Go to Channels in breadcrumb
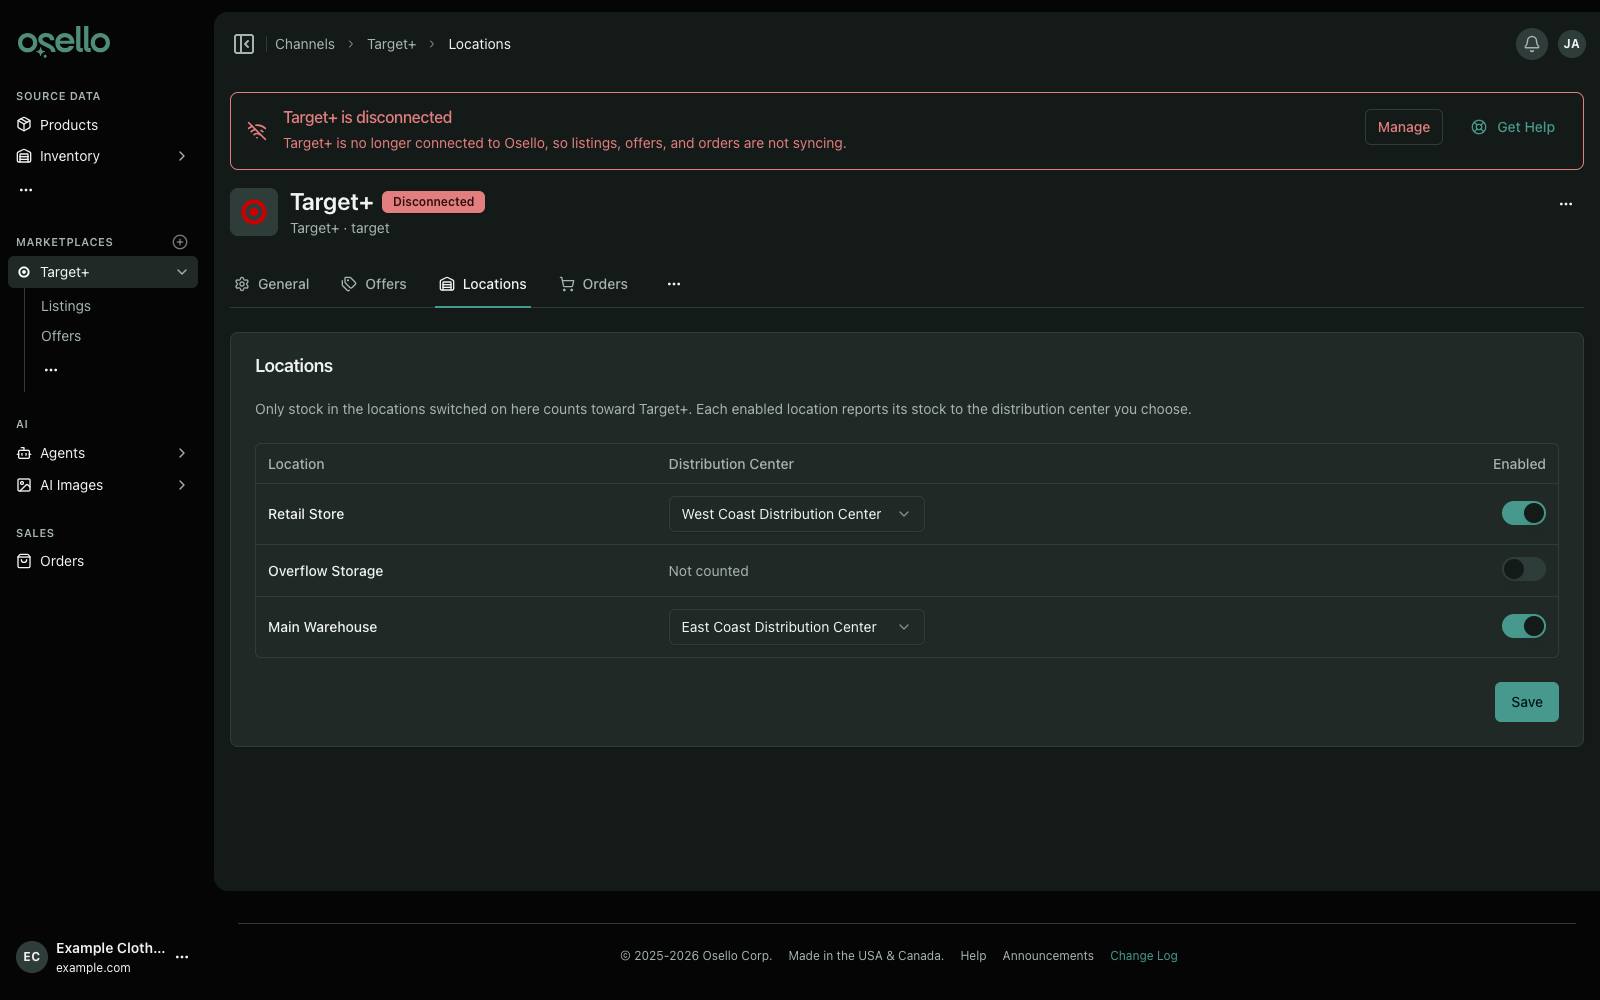Image resolution: width=1600 pixels, height=1000 pixels. [x=305, y=44]
